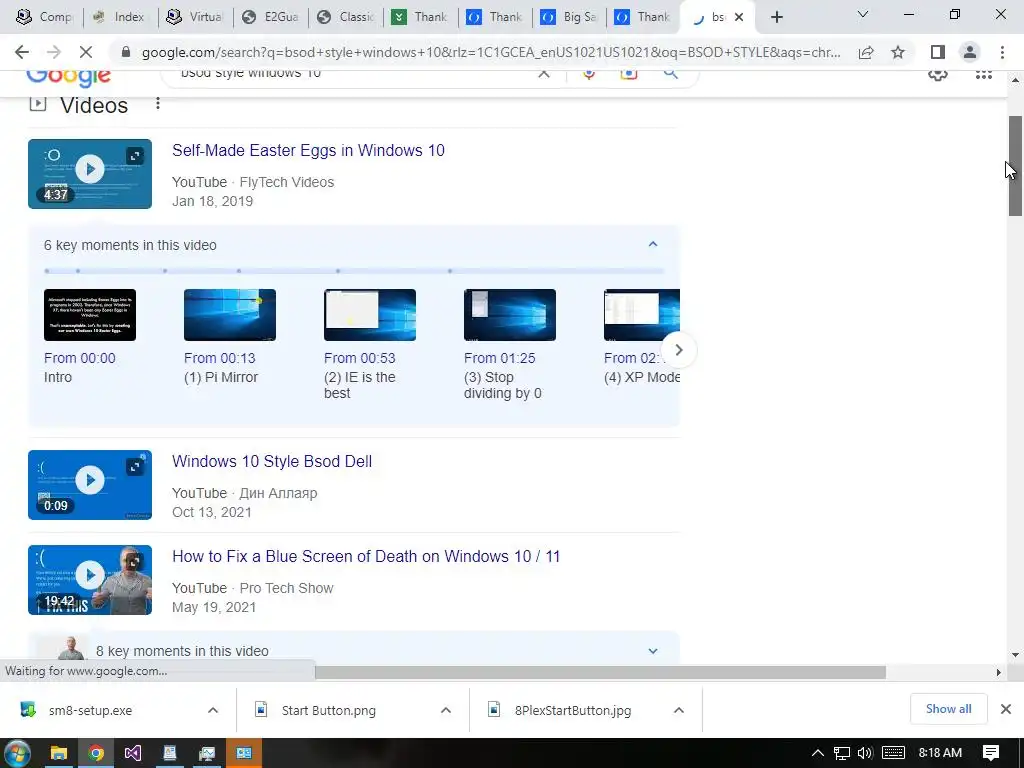Open the network tray icon
The image size is (1024, 768).
tap(841, 754)
